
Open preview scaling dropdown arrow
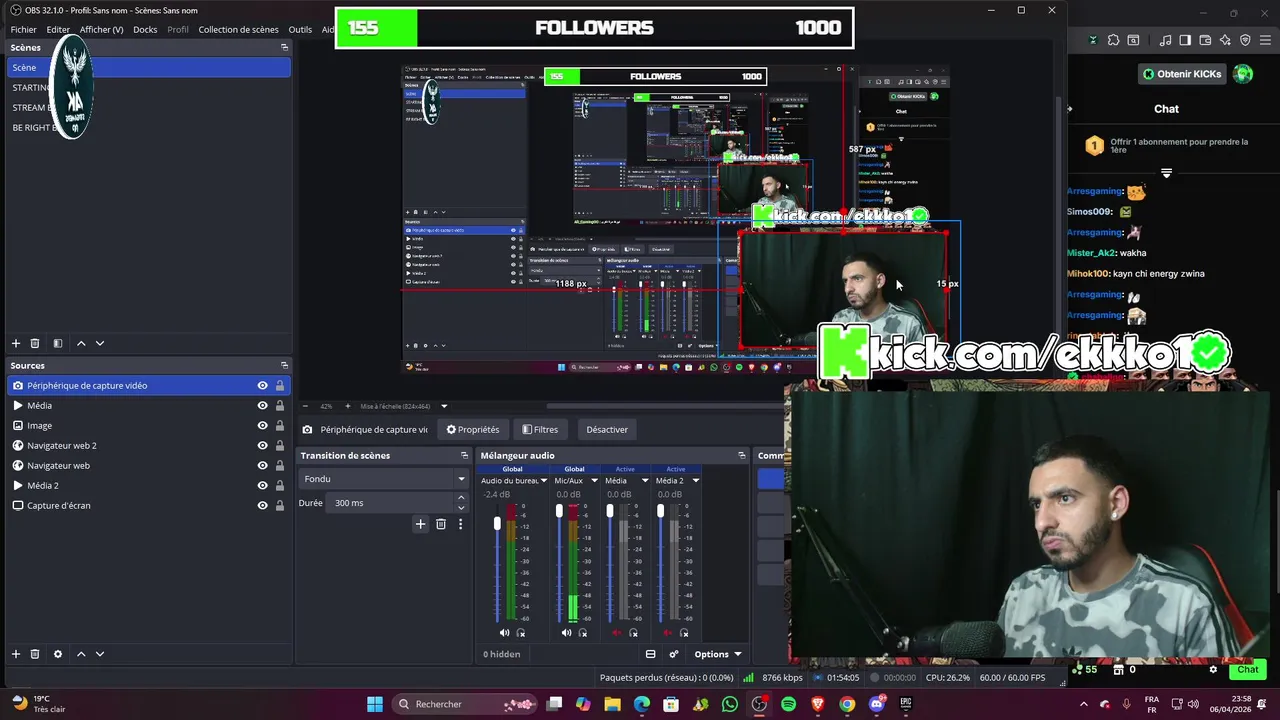(x=444, y=406)
